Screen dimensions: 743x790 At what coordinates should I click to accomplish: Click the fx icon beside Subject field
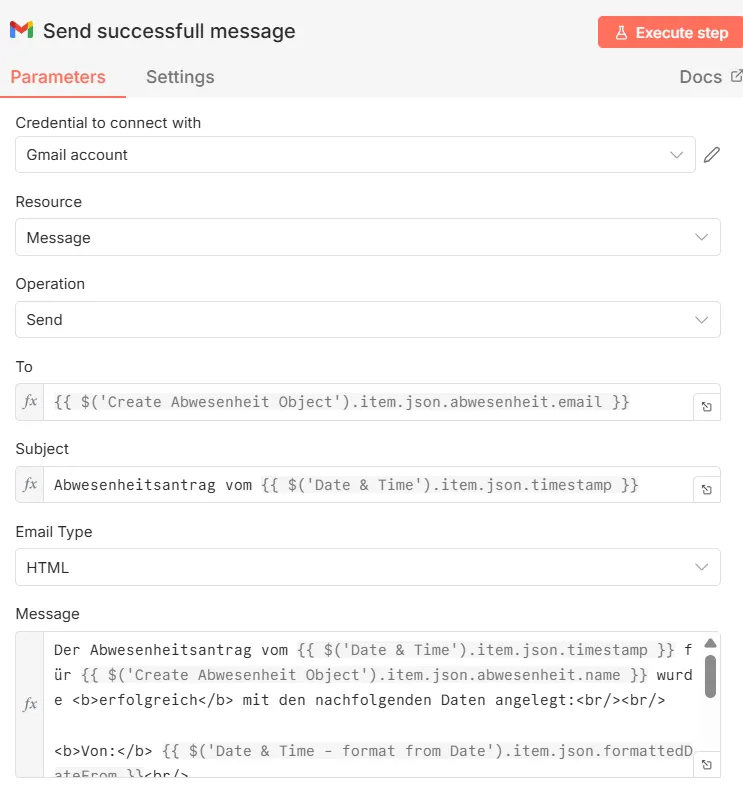(30, 484)
